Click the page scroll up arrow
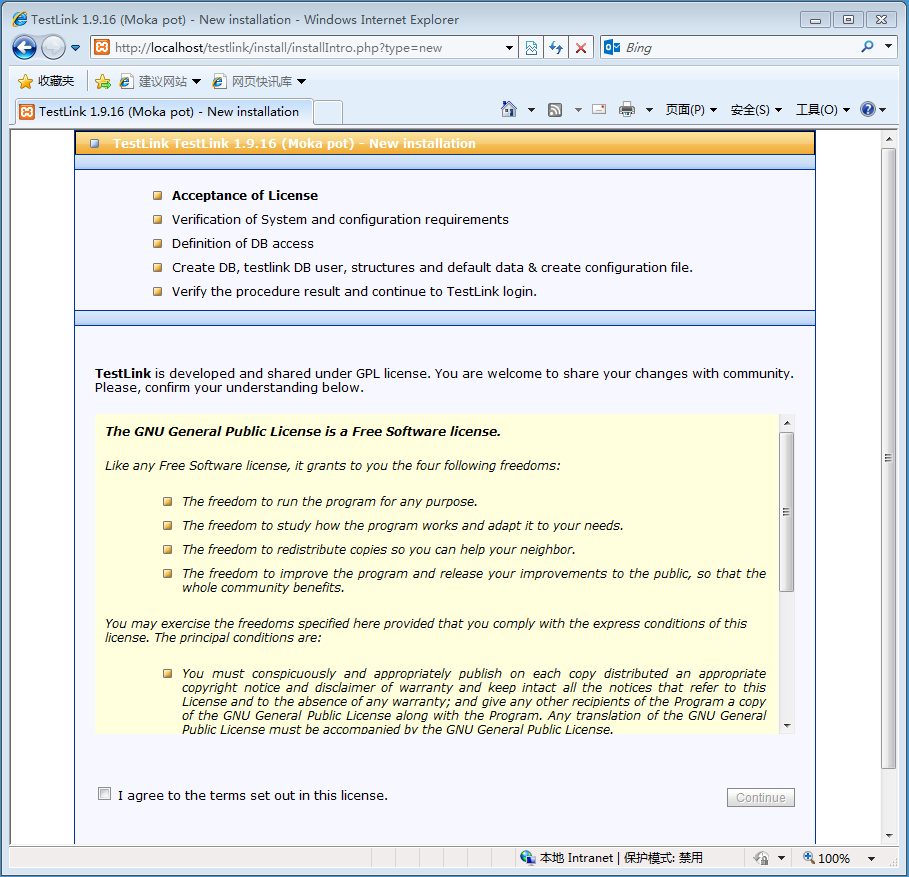This screenshot has width=909, height=877. point(889,139)
